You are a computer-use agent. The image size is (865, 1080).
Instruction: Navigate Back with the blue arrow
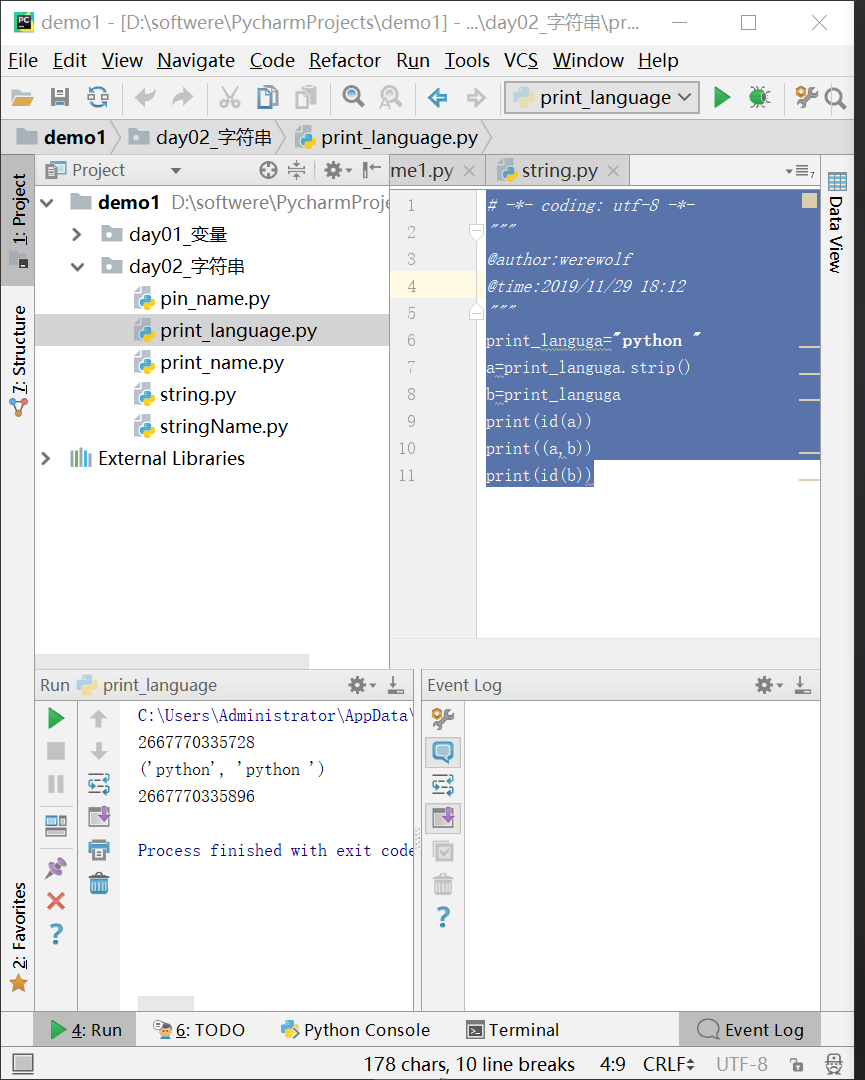pos(437,97)
